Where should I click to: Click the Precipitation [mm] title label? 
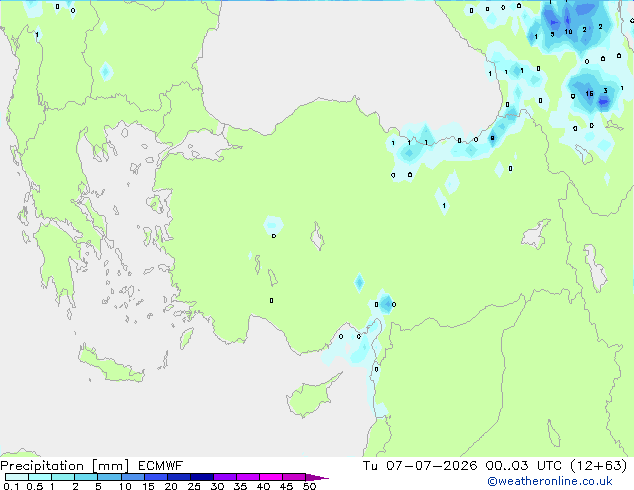64,466
